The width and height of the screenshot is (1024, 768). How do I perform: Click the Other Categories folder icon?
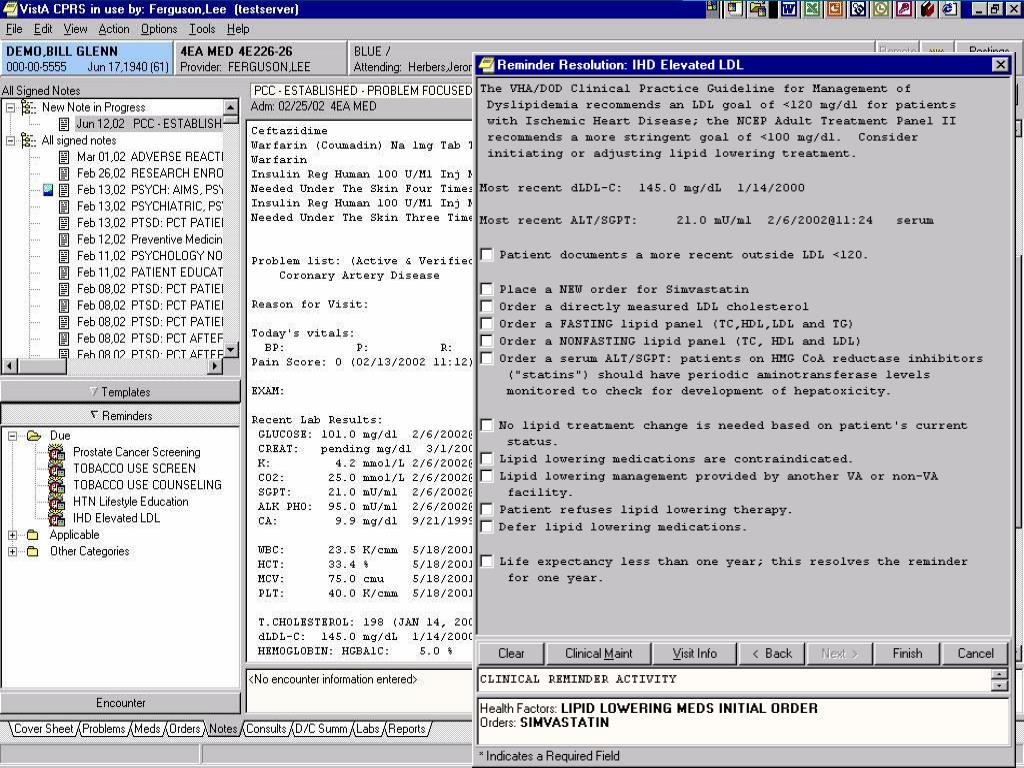click(32, 551)
